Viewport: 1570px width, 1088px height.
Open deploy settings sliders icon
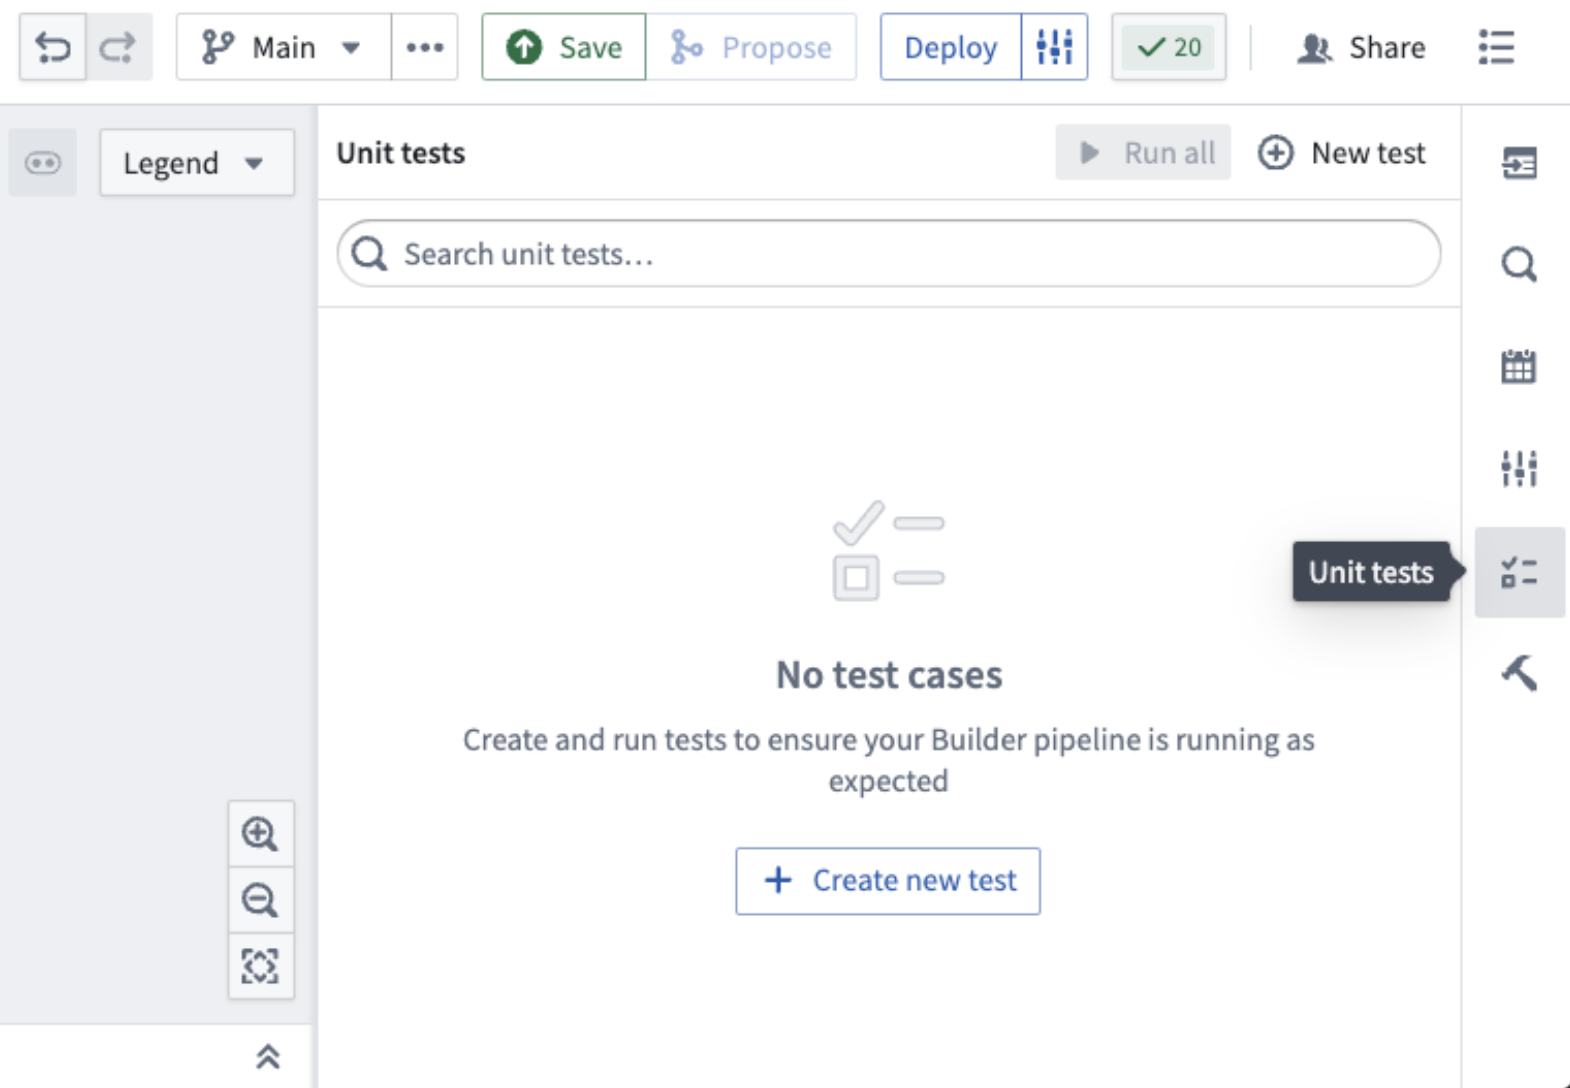(1054, 47)
